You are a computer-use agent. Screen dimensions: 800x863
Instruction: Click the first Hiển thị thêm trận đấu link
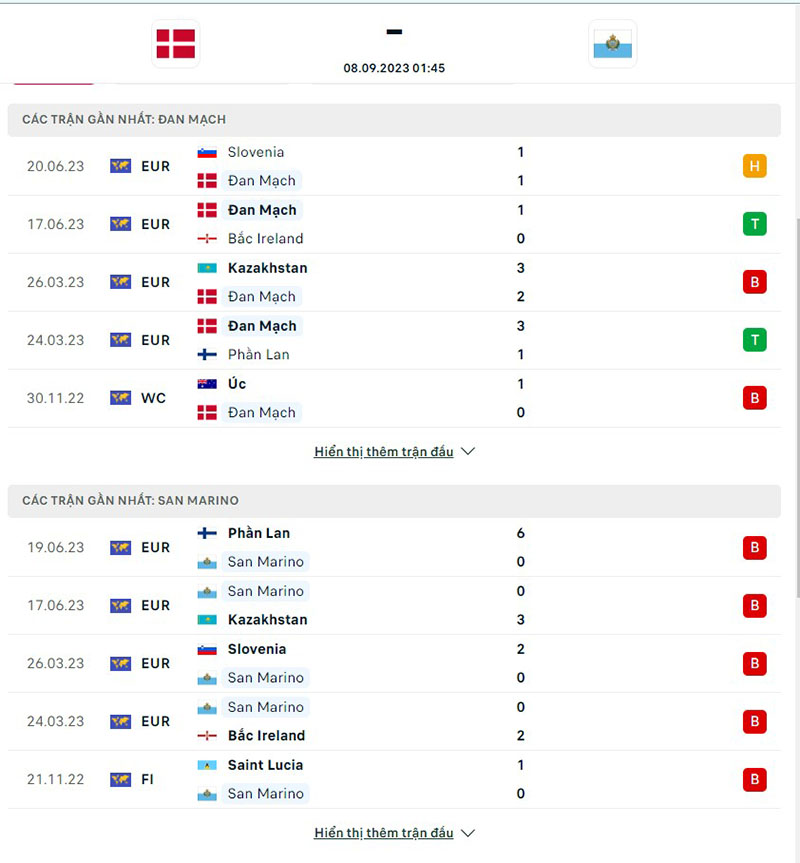coord(384,451)
